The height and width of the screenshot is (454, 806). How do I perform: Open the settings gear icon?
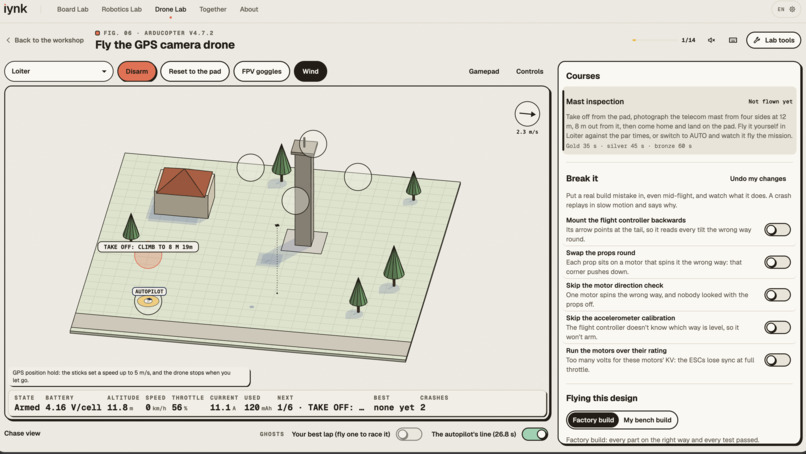point(792,9)
